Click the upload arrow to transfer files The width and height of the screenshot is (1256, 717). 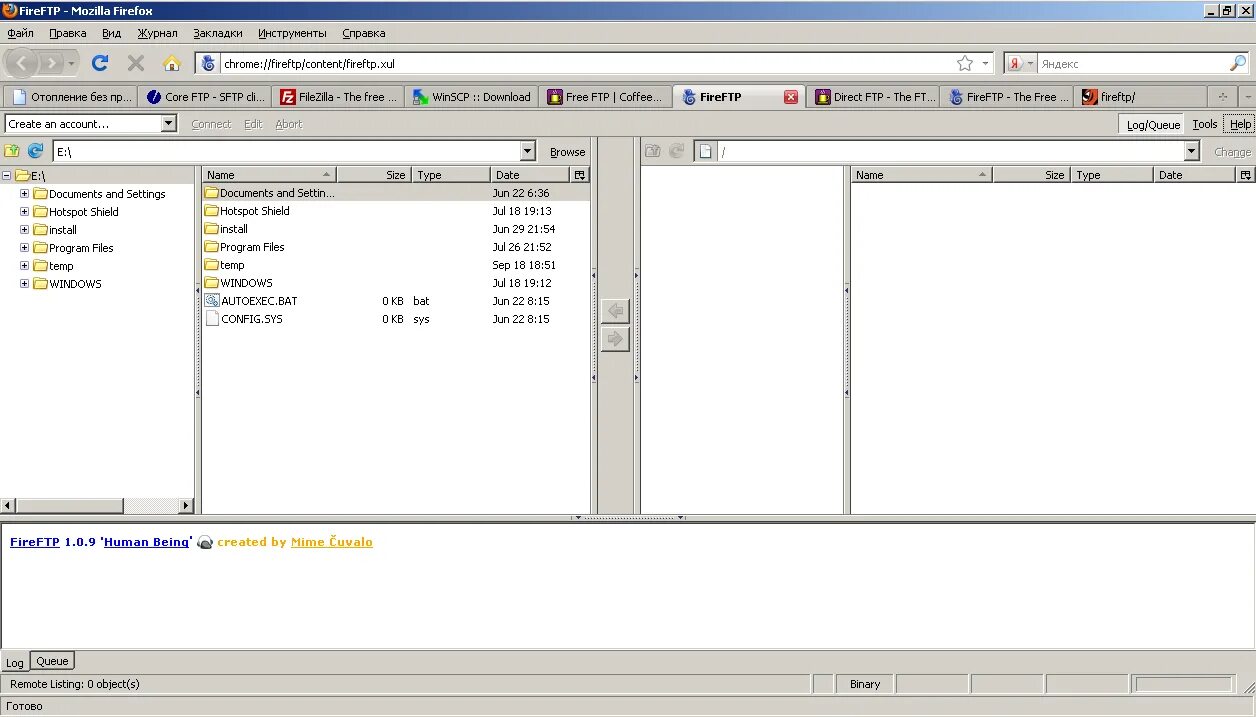pos(615,340)
